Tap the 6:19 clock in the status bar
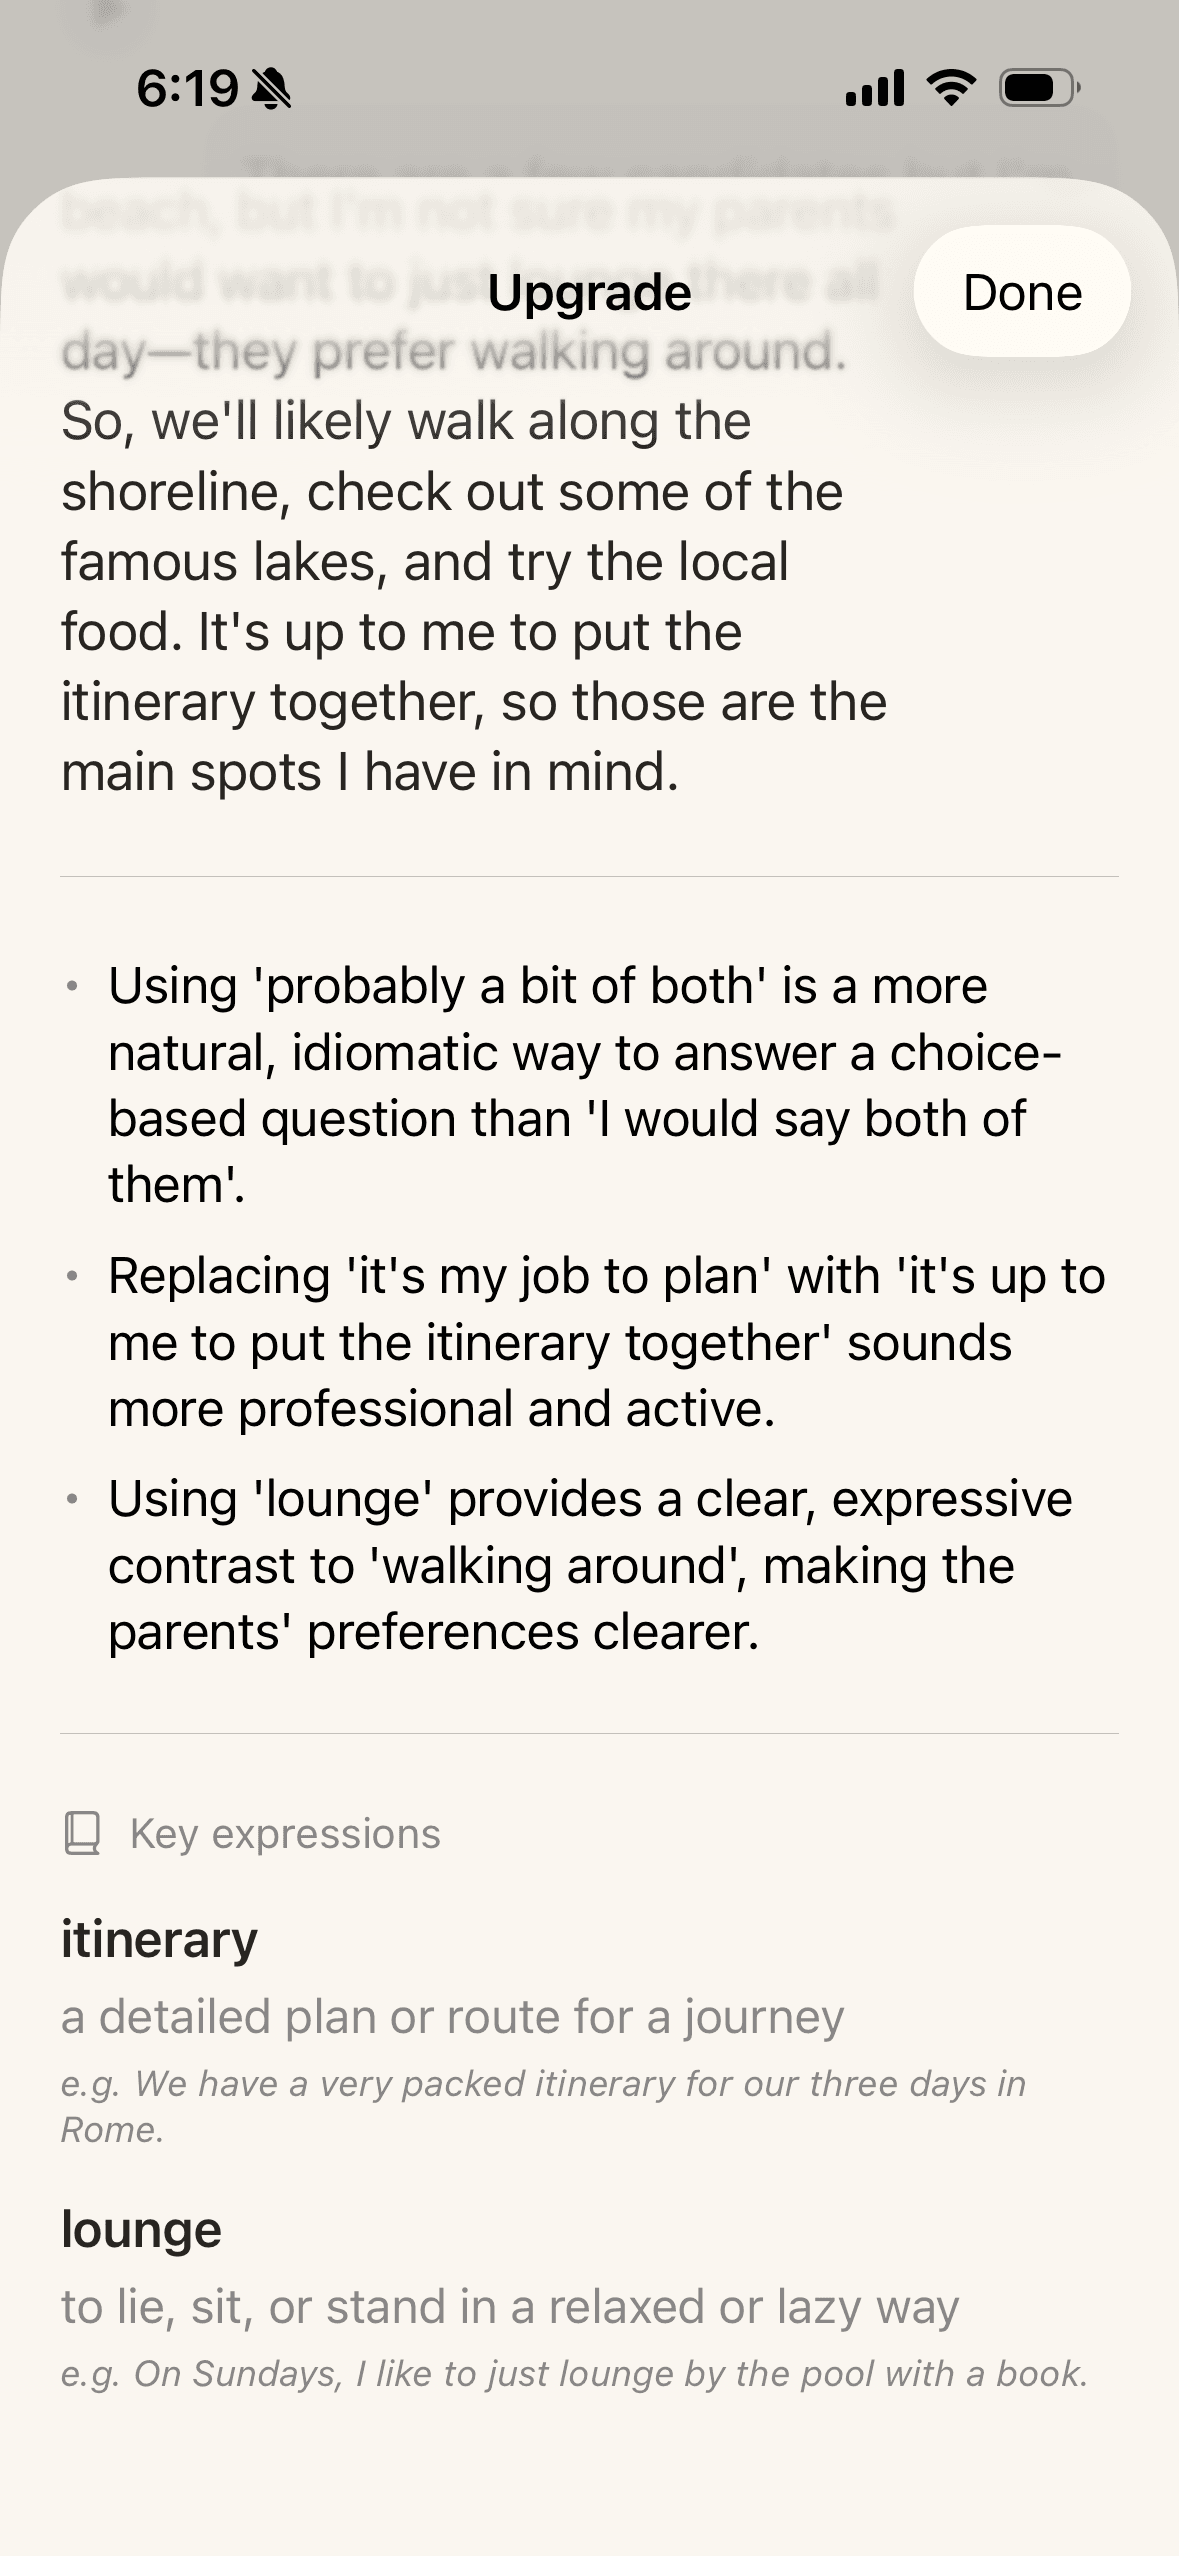1179x2556 pixels. tap(187, 90)
